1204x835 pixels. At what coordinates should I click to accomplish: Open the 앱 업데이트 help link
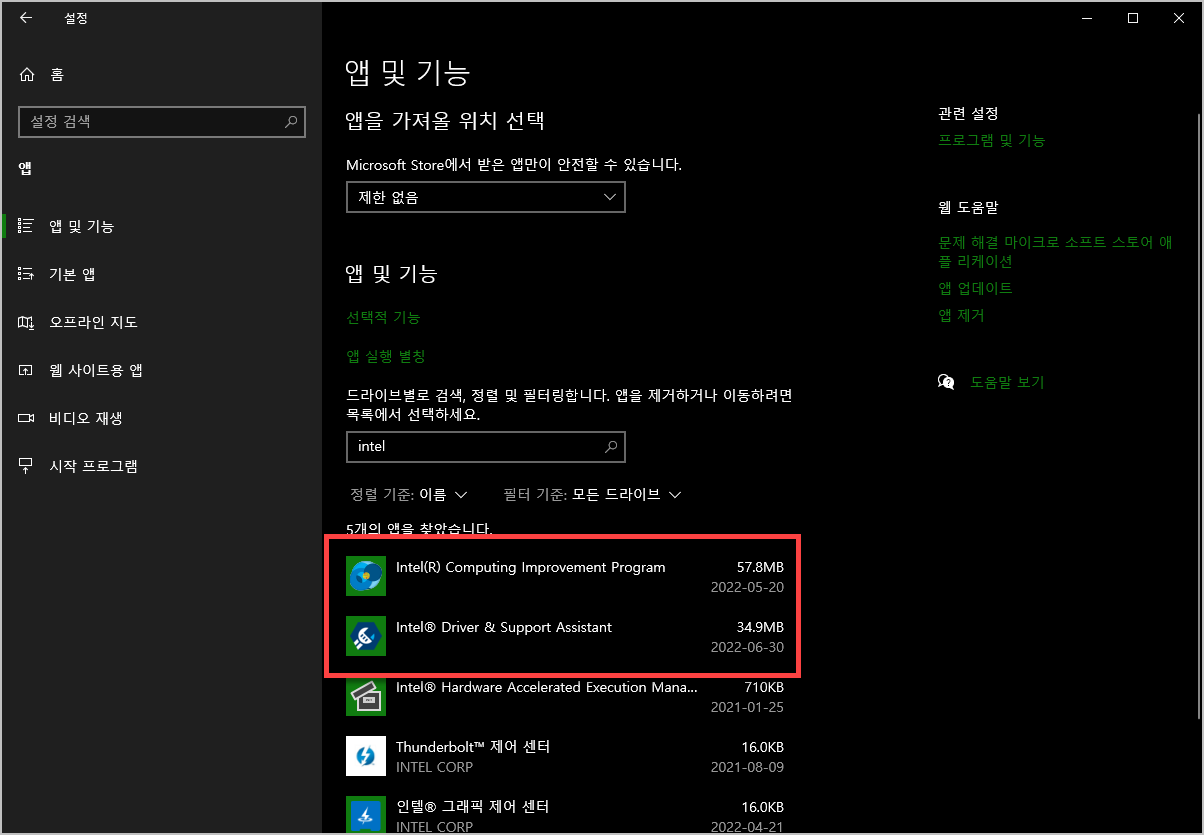[x=975, y=288]
